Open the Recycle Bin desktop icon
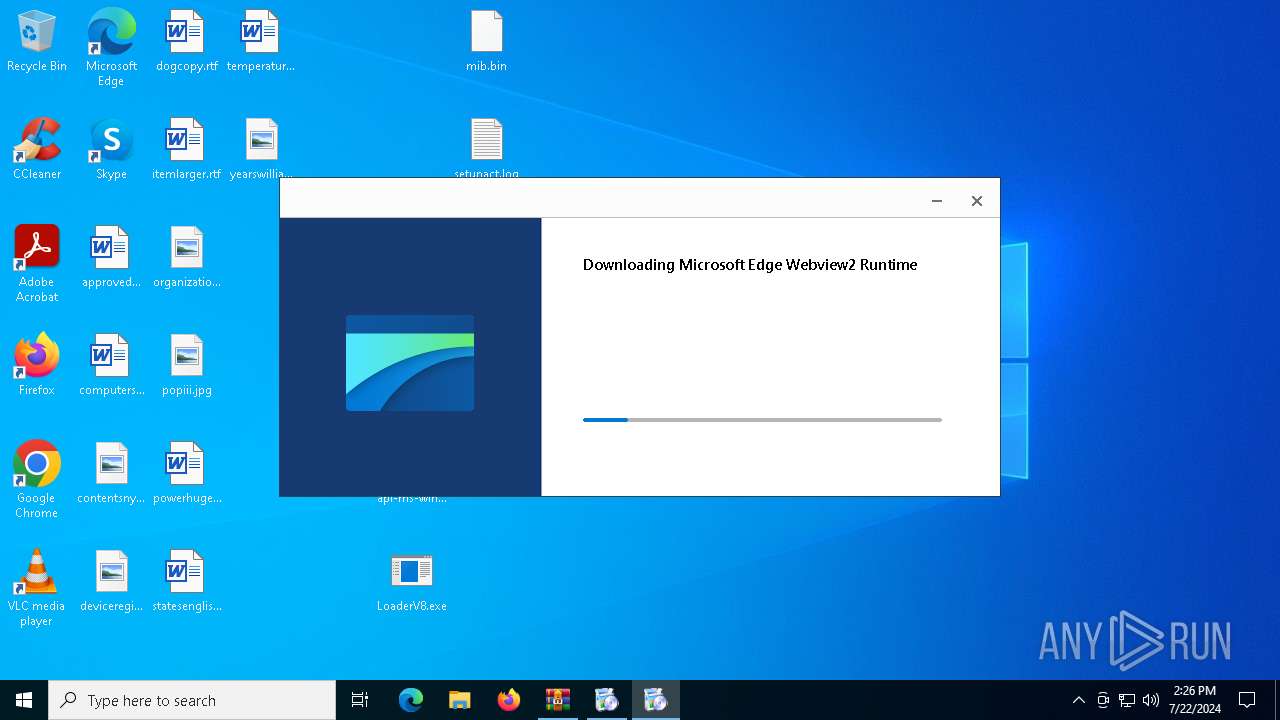 click(x=37, y=42)
